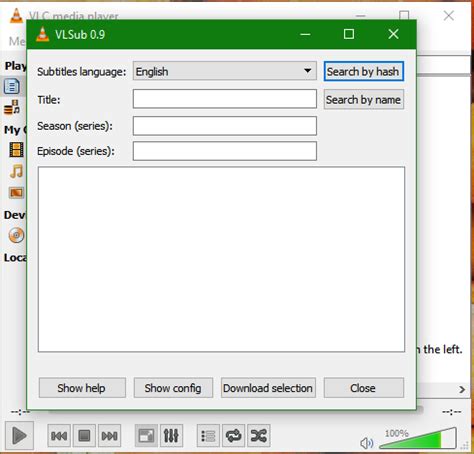Focus the Season (series) input field

tap(224, 126)
